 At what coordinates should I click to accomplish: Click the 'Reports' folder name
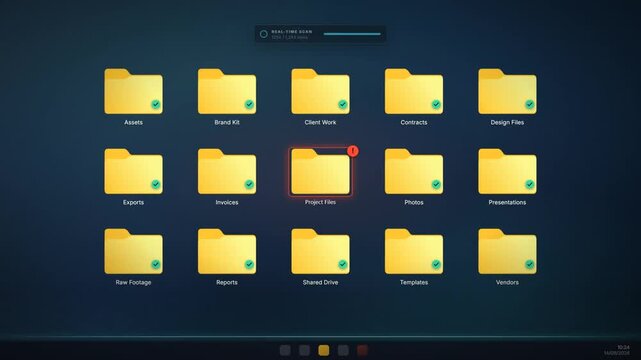(227, 282)
